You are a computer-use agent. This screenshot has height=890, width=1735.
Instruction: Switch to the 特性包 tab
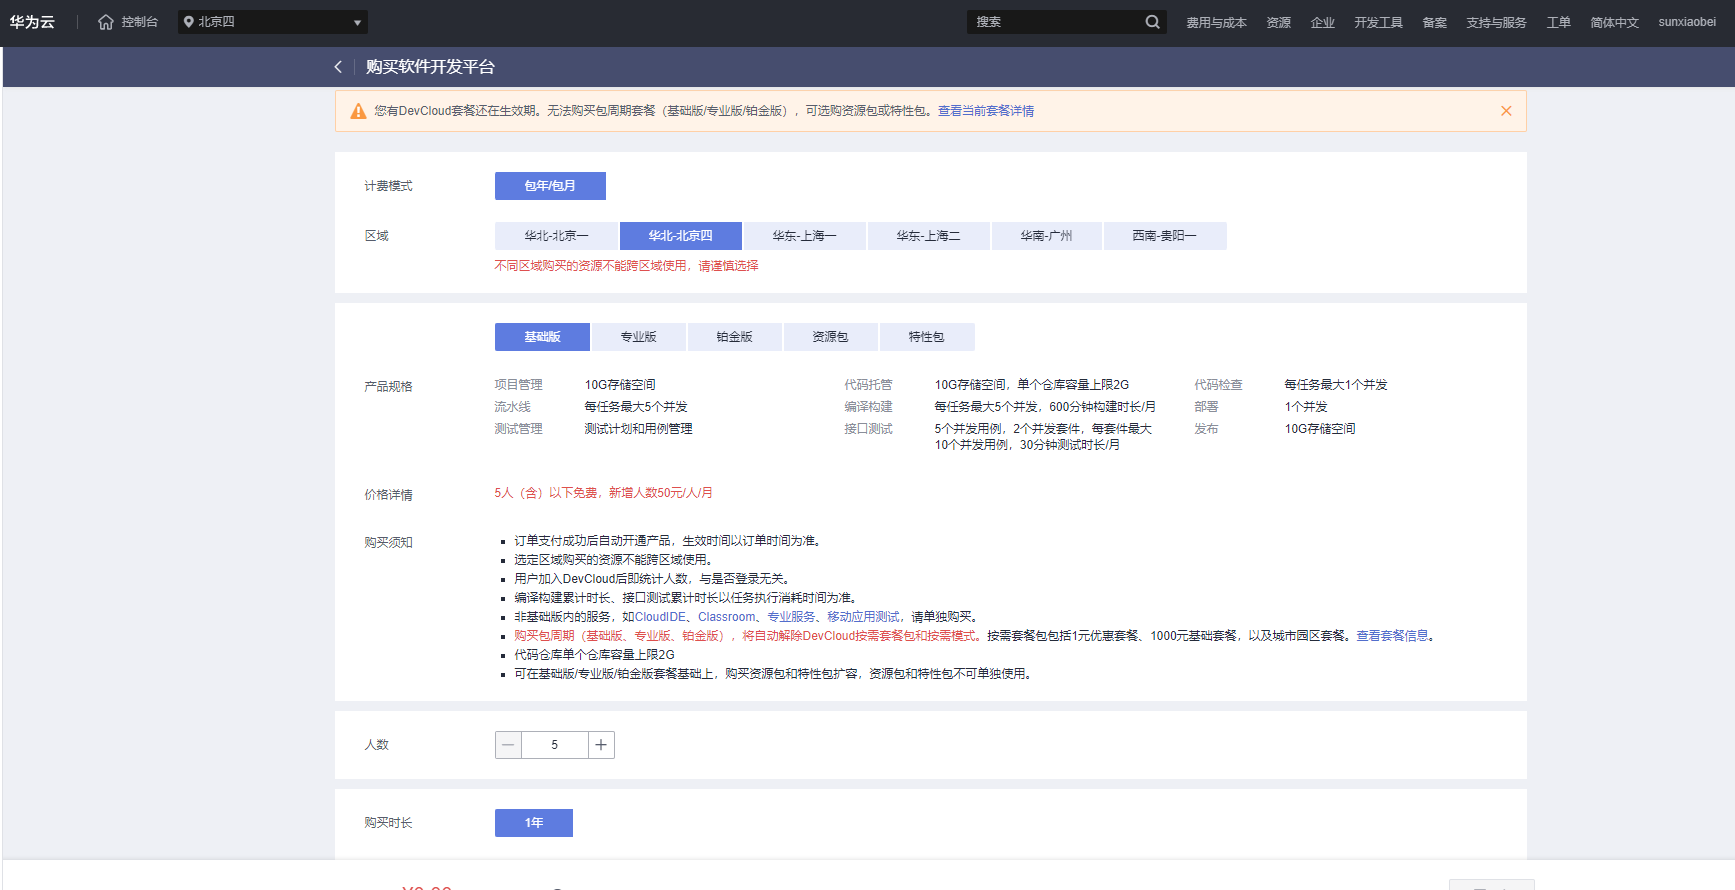tap(926, 337)
